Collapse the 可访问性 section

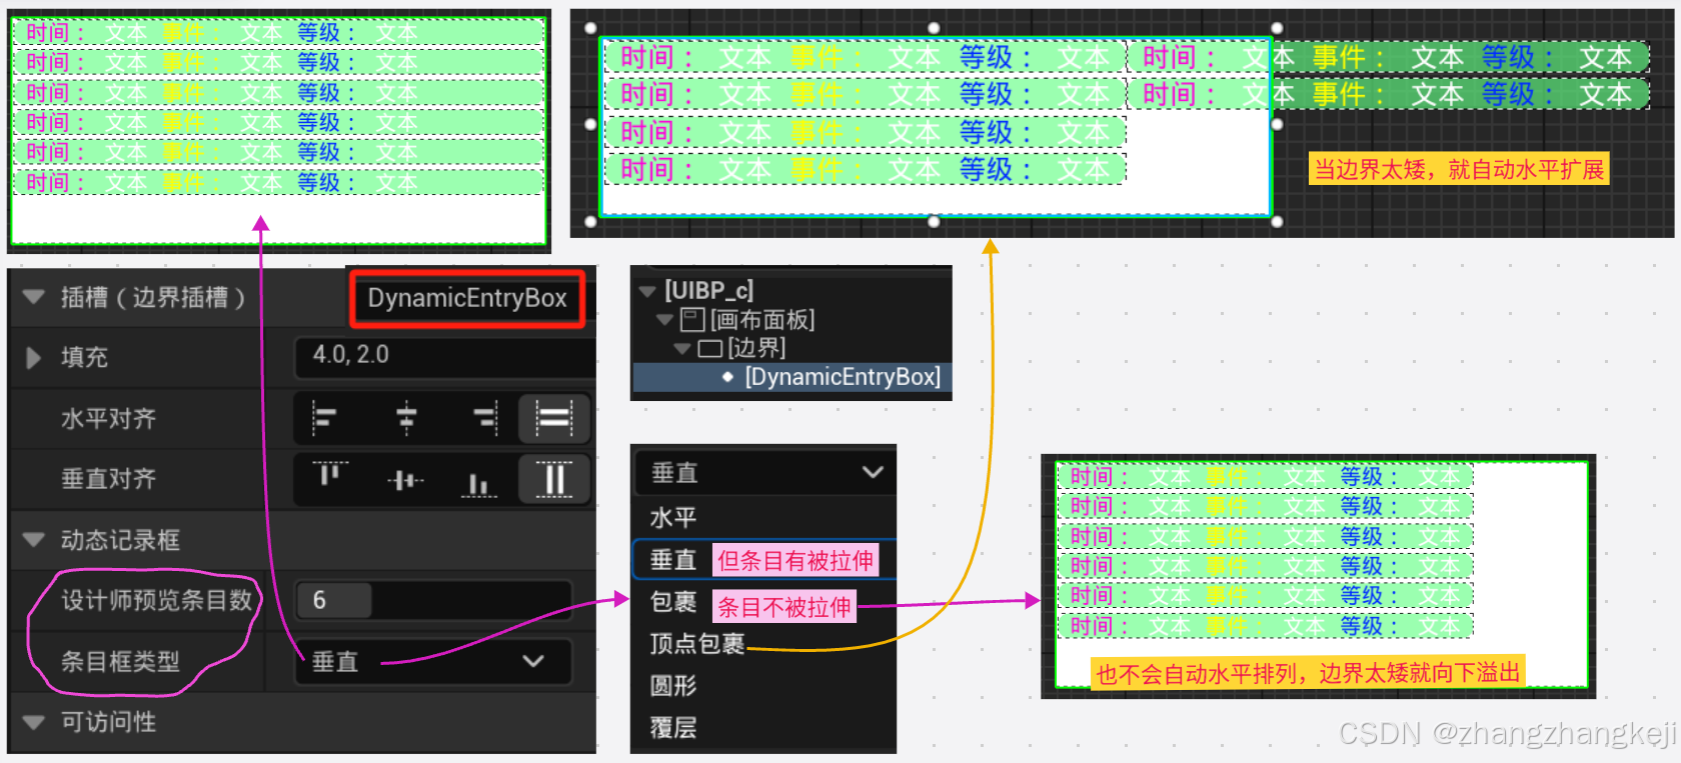[x=33, y=722]
